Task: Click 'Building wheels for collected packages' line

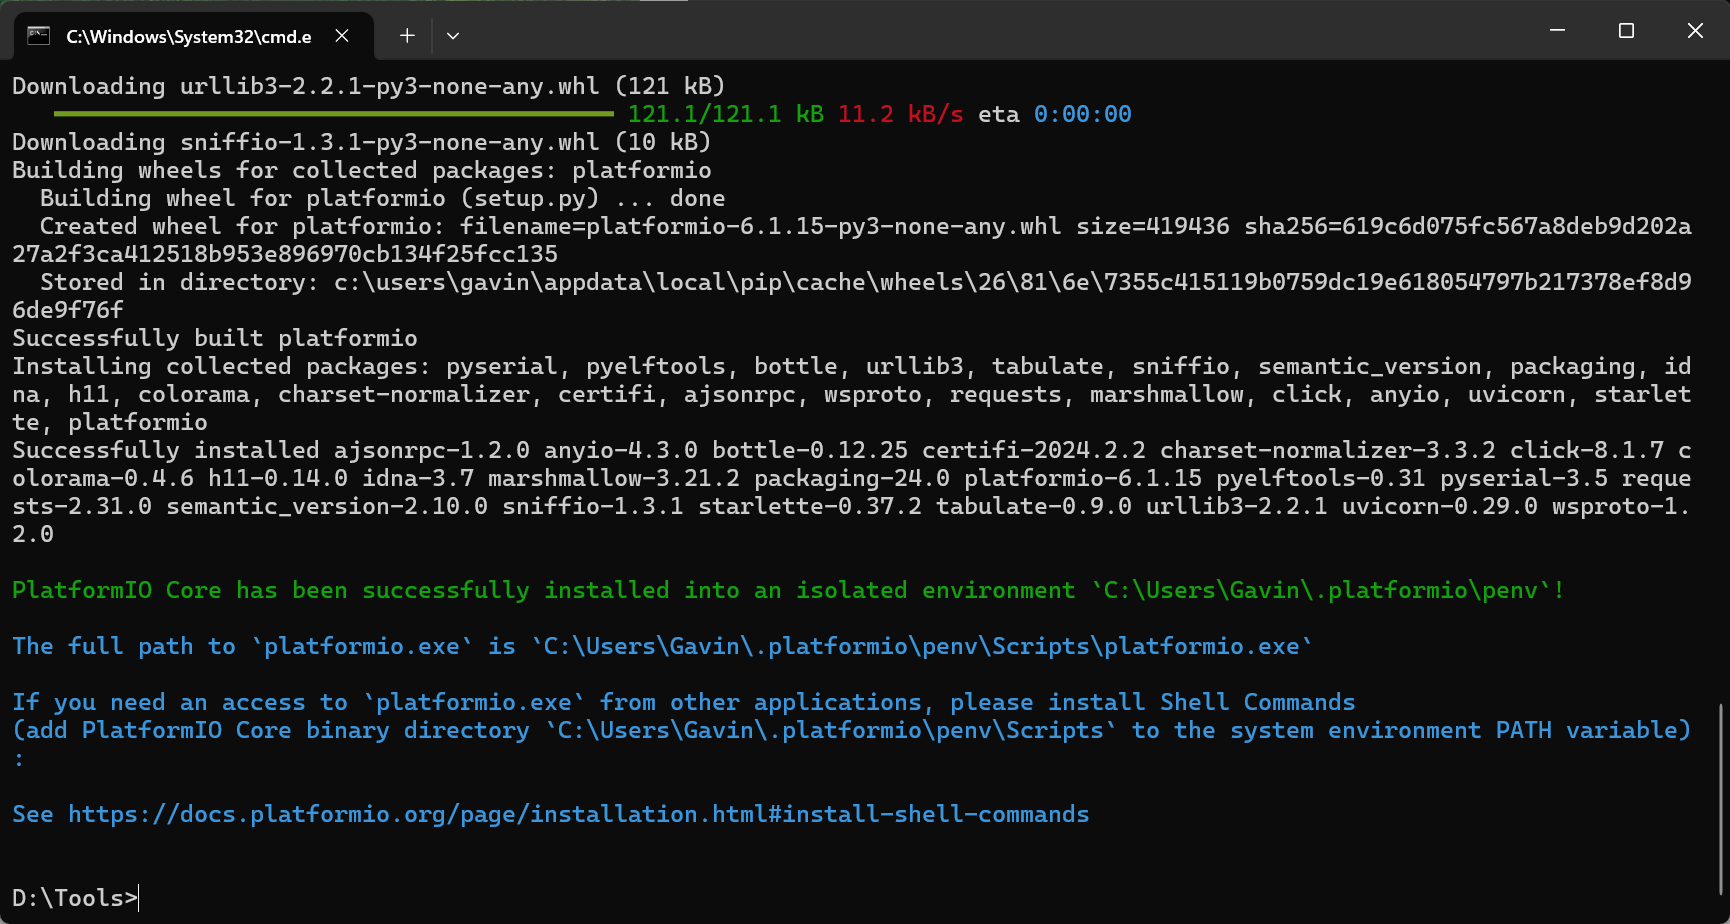Action: click(x=362, y=170)
